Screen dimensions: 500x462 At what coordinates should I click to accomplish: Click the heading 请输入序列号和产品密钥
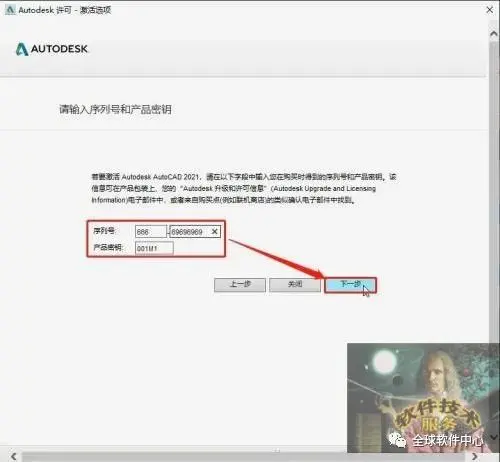115,109
